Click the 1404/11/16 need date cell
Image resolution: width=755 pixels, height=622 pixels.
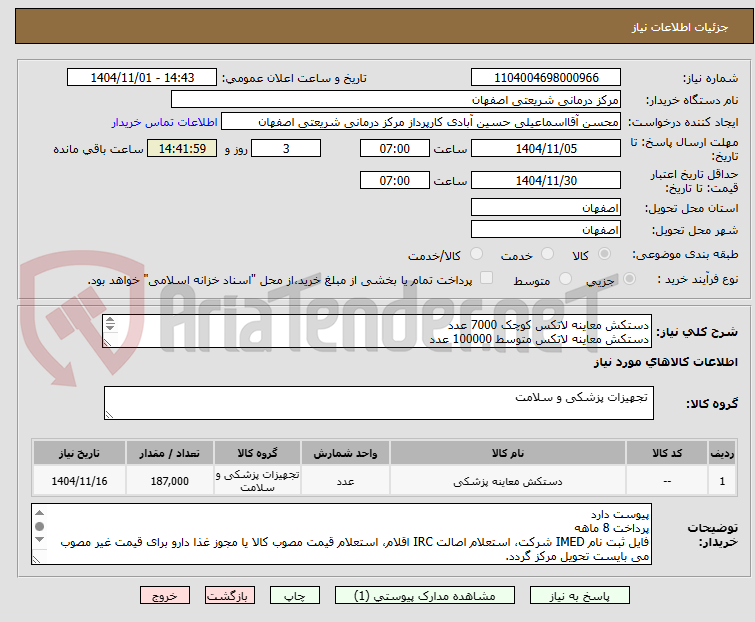point(79,481)
